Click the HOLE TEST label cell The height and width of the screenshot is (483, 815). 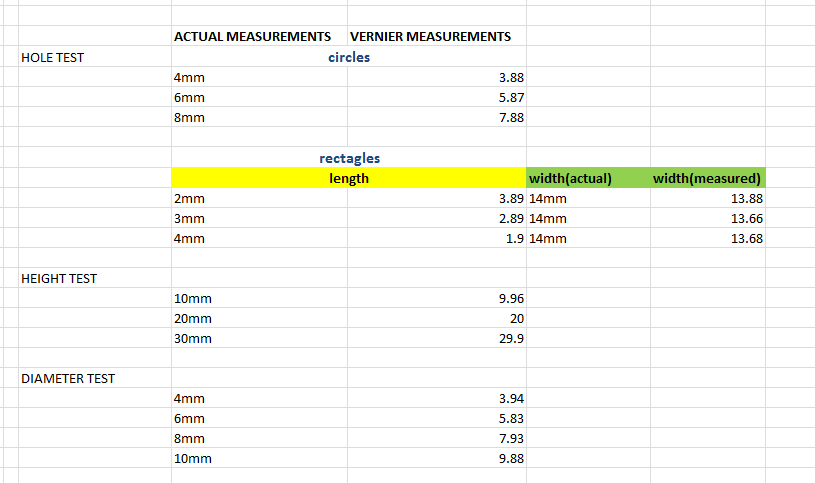95,57
